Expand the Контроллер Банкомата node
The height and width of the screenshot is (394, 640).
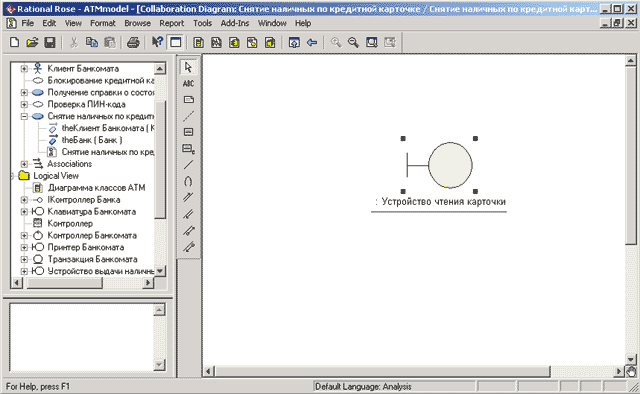(24, 236)
